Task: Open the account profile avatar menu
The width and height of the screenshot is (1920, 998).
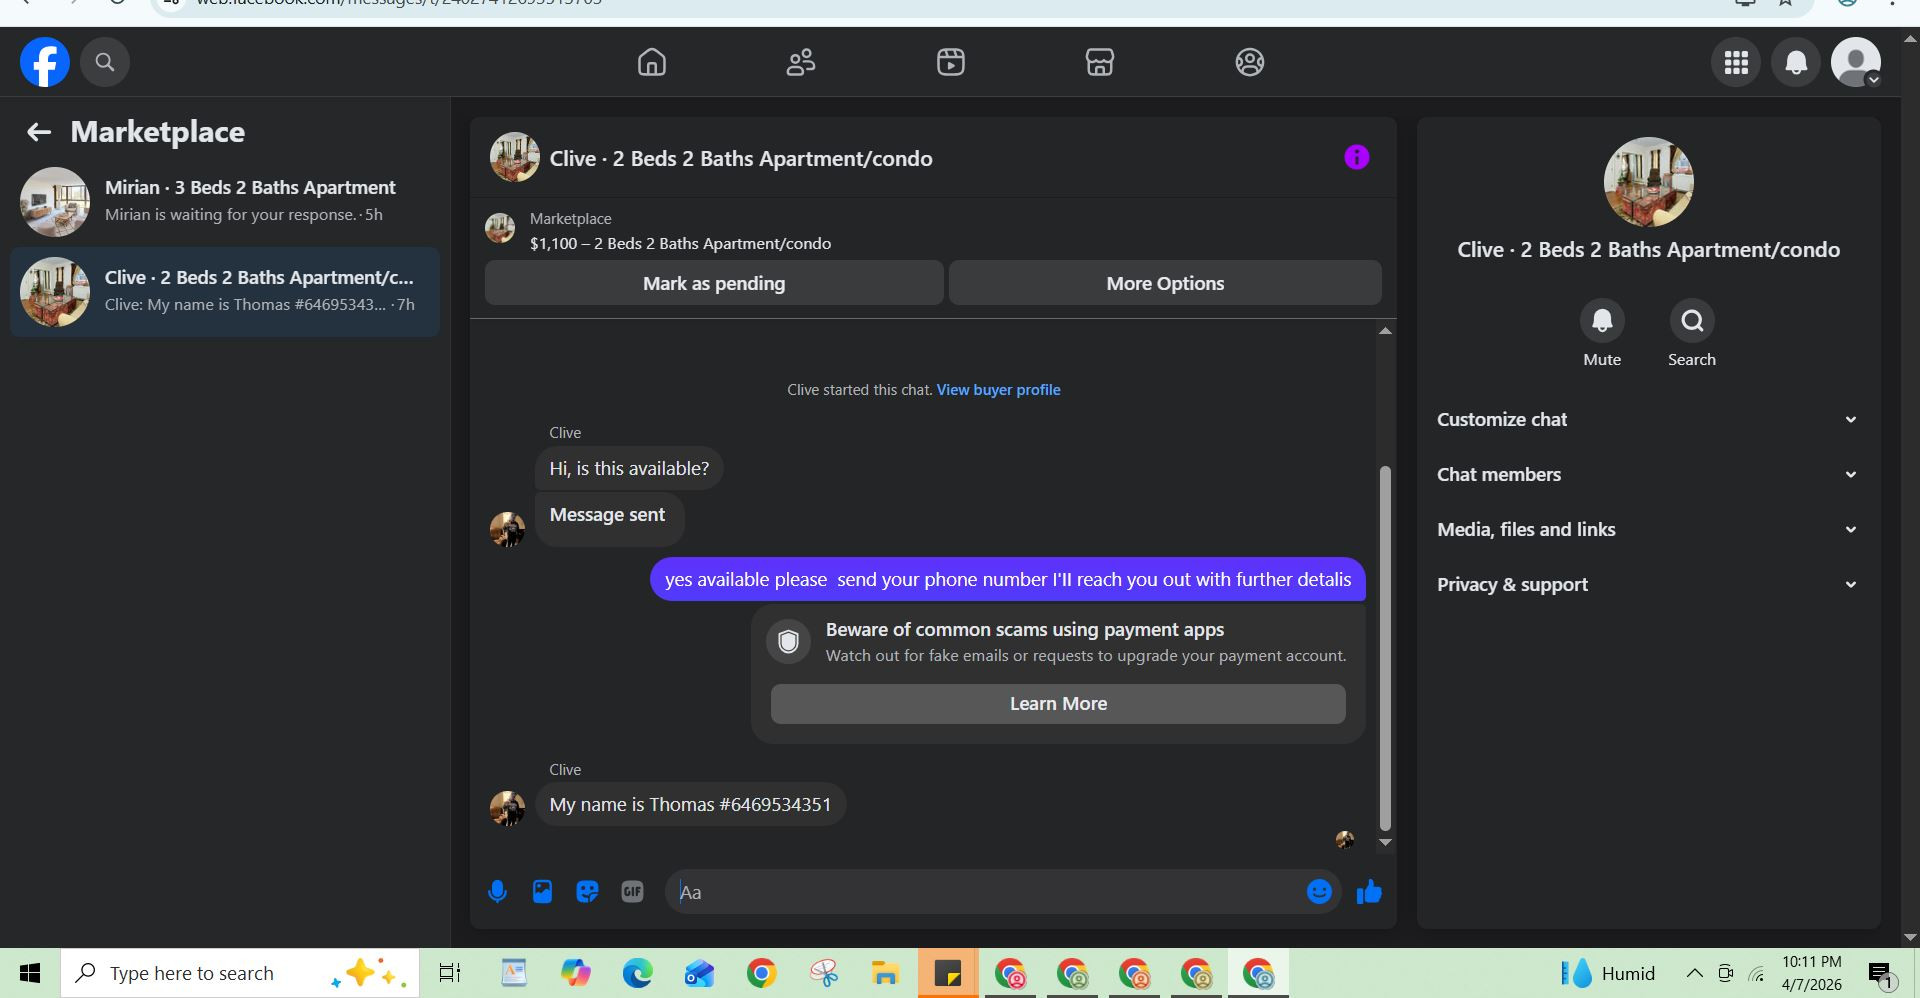Action: [1856, 62]
